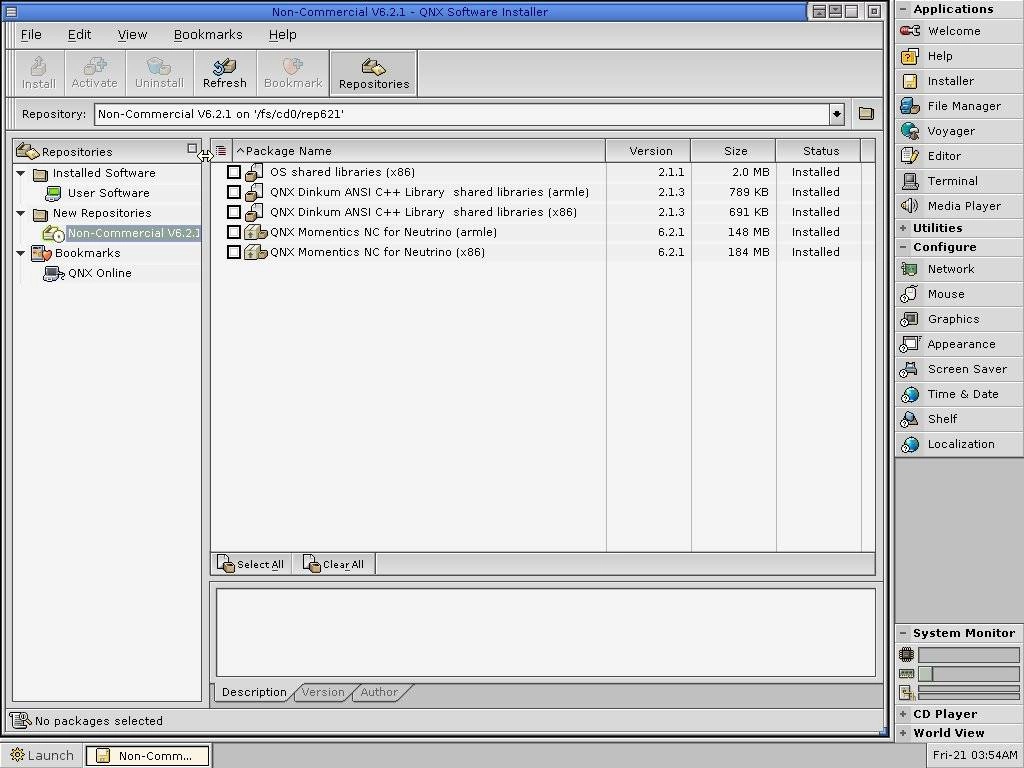
Task: Expand the CD Player section
Action: (903, 714)
